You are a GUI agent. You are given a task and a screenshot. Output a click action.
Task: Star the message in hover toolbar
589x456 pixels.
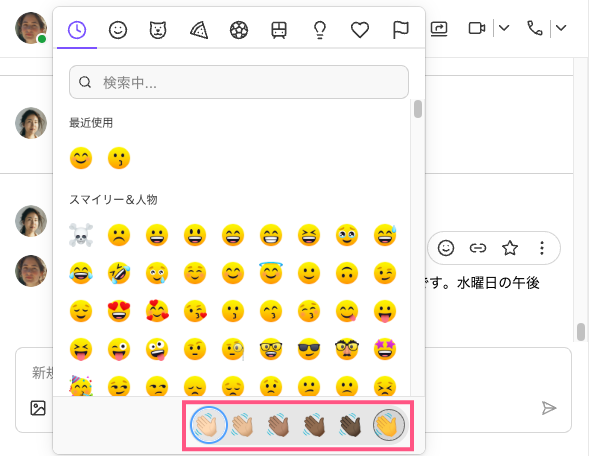pyautogui.click(x=510, y=248)
